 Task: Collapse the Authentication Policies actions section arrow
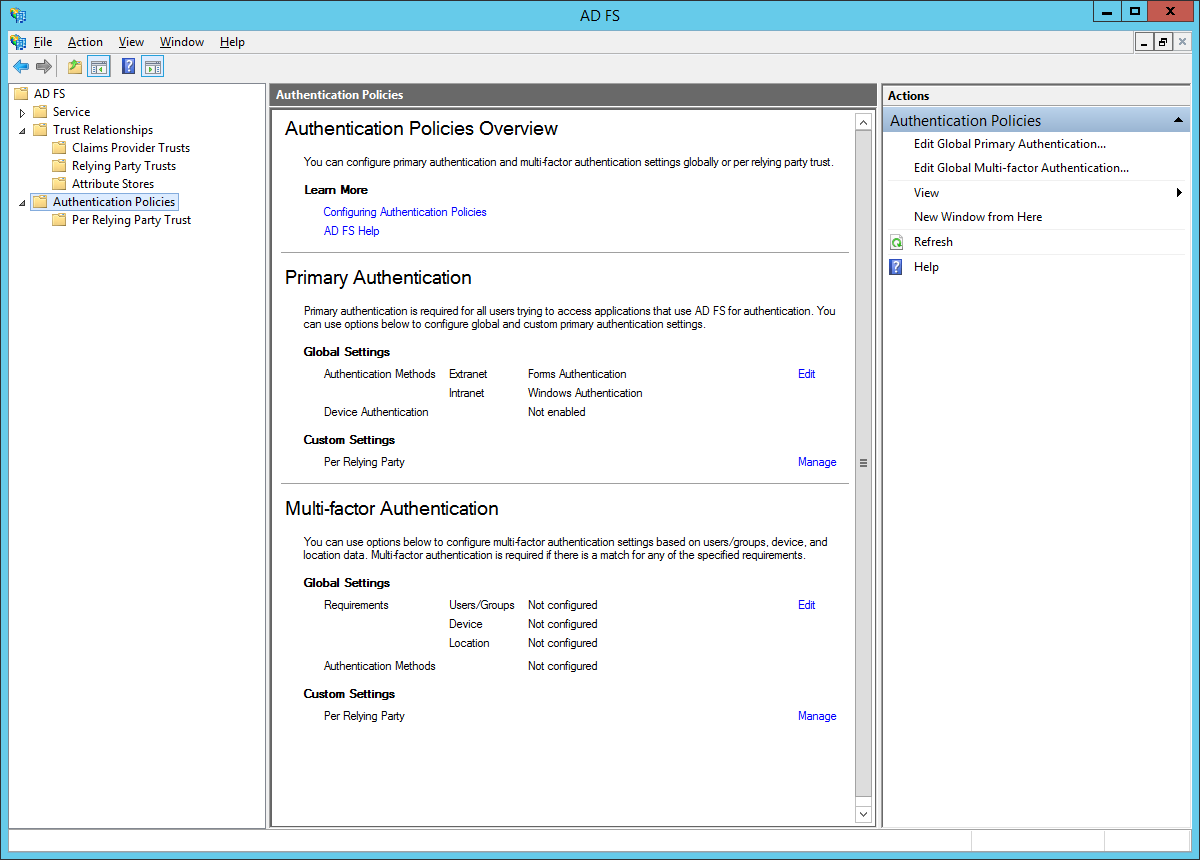pos(1179,121)
